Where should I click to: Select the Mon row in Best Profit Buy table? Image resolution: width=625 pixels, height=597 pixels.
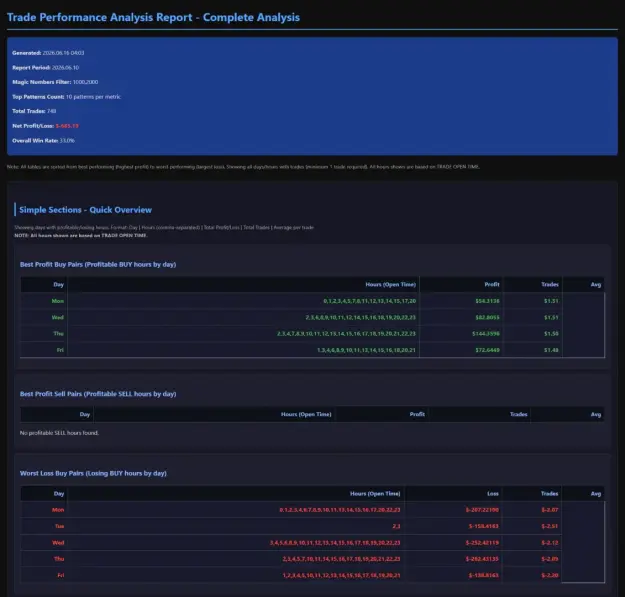312,301
